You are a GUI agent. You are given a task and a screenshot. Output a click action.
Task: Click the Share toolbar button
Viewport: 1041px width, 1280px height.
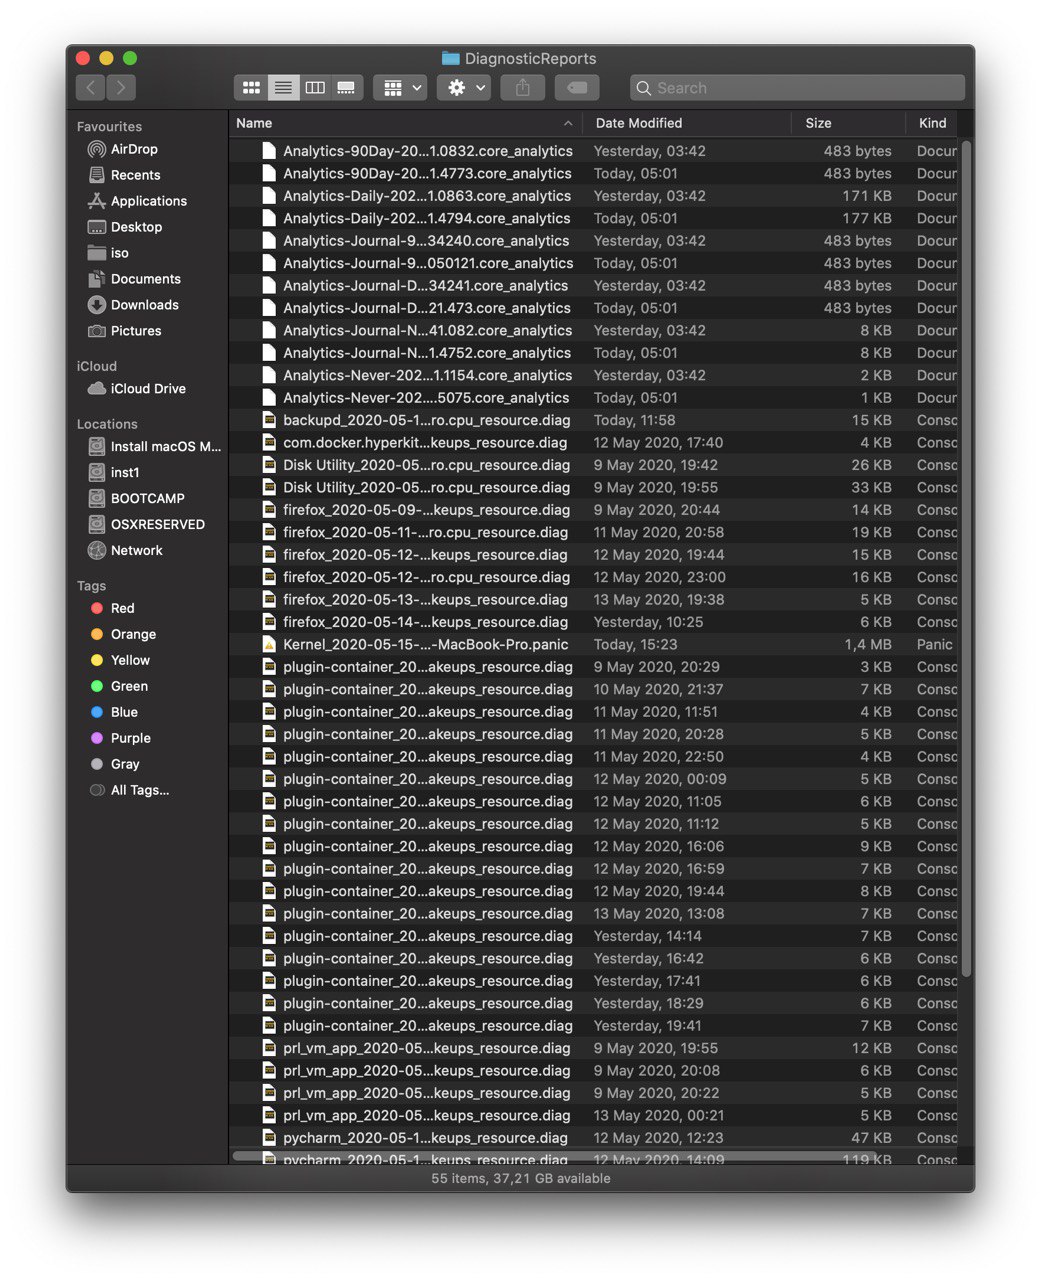pos(522,88)
